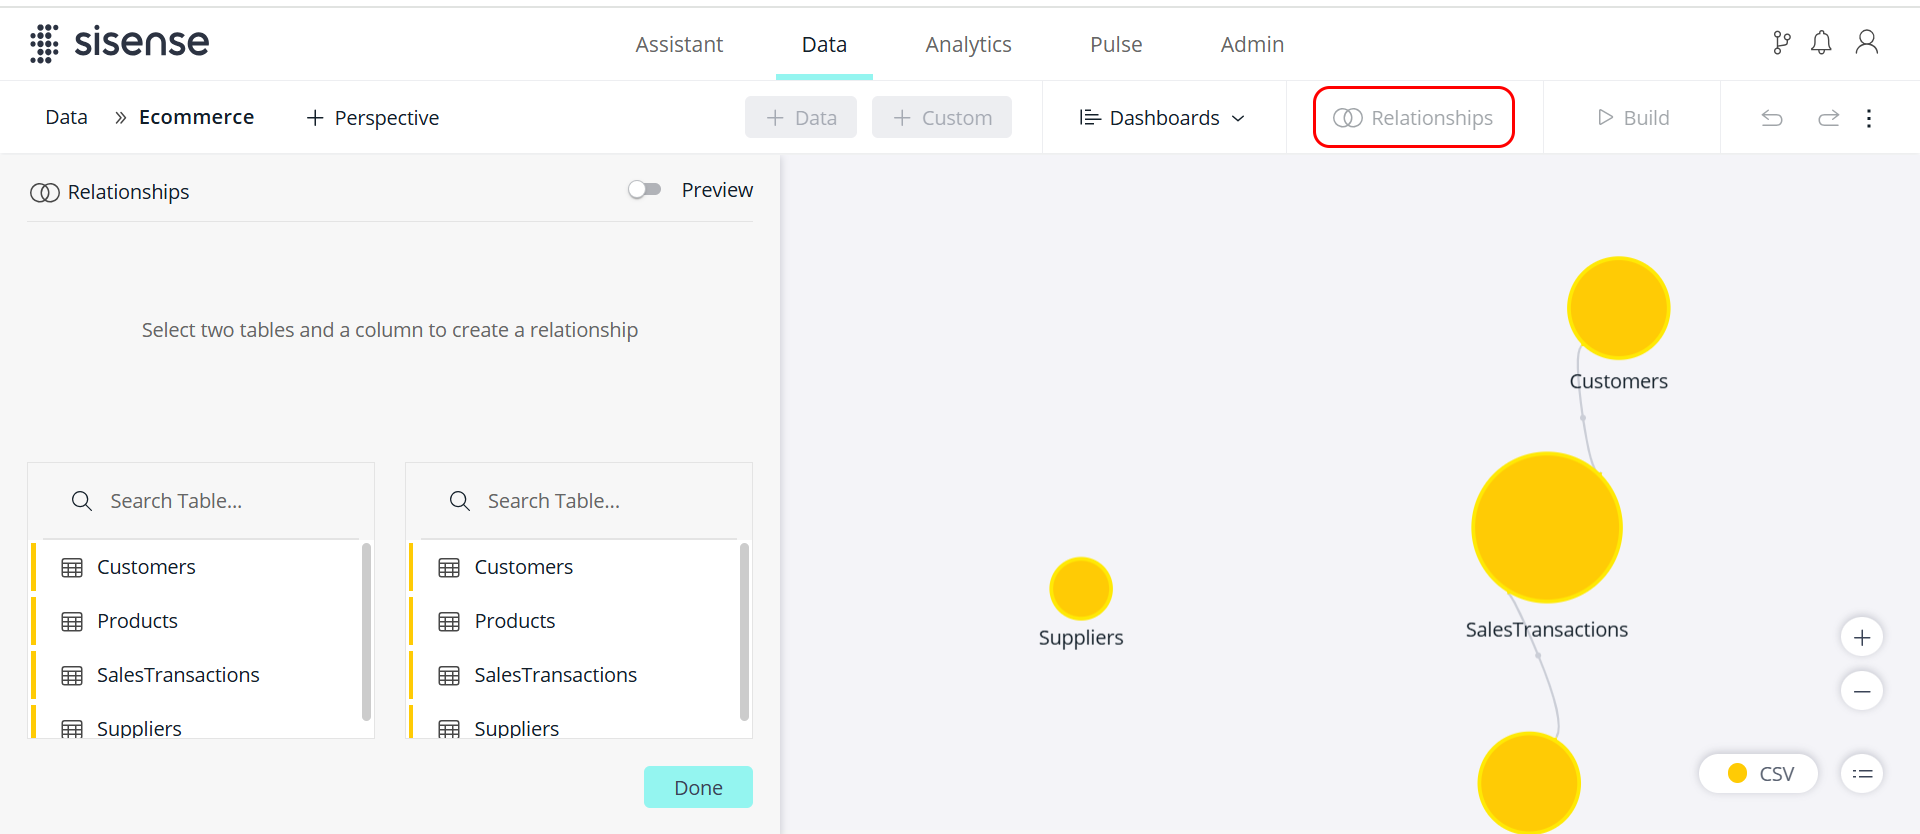Click the bottom yellow node on canvas
This screenshot has height=834, width=1920.
pyautogui.click(x=1529, y=782)
